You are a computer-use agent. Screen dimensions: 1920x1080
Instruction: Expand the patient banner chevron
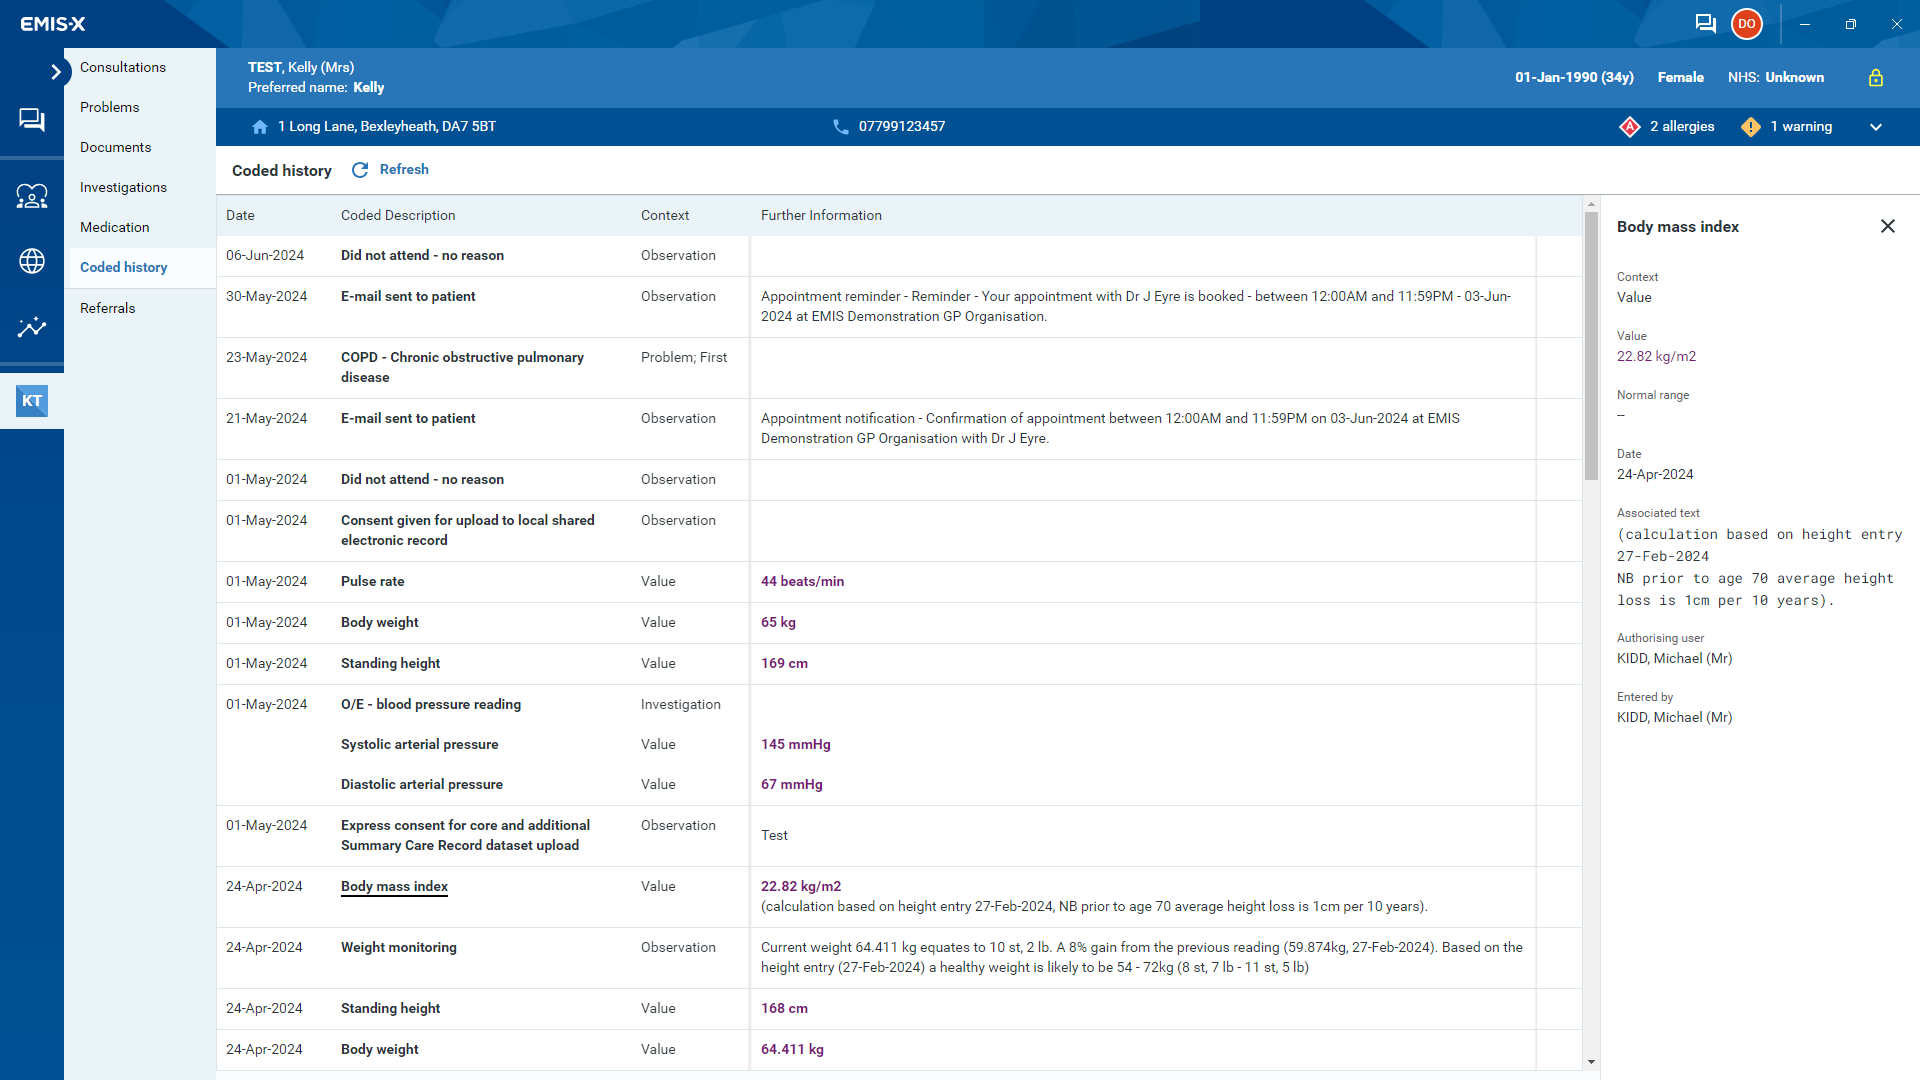1876,127
